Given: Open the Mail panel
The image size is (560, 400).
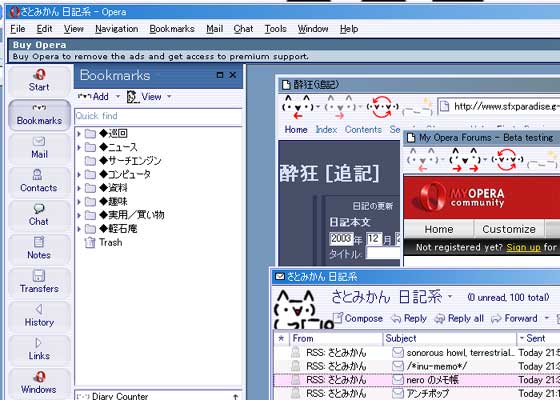Looking at the screenshot, I should pyautogui.click(x=39, y=148).
